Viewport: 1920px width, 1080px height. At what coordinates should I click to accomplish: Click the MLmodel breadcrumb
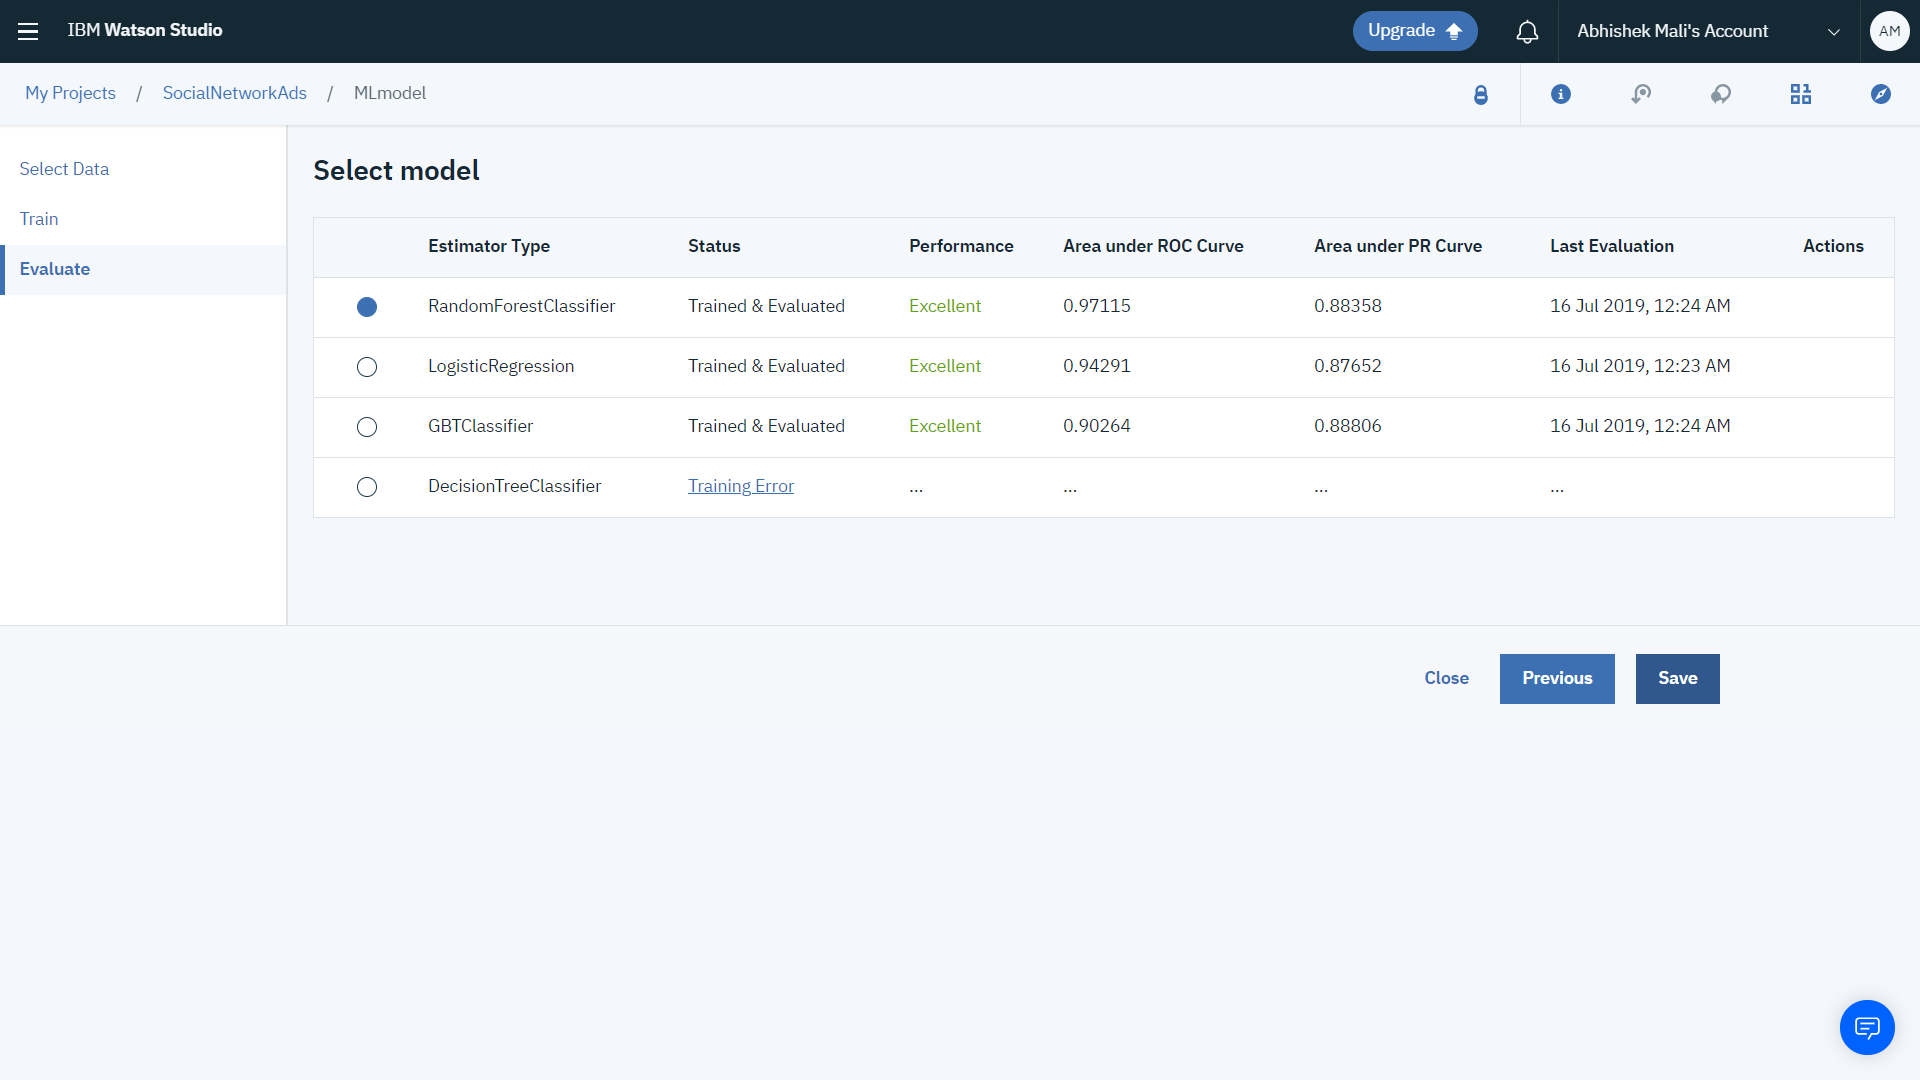tap(390, 93)
